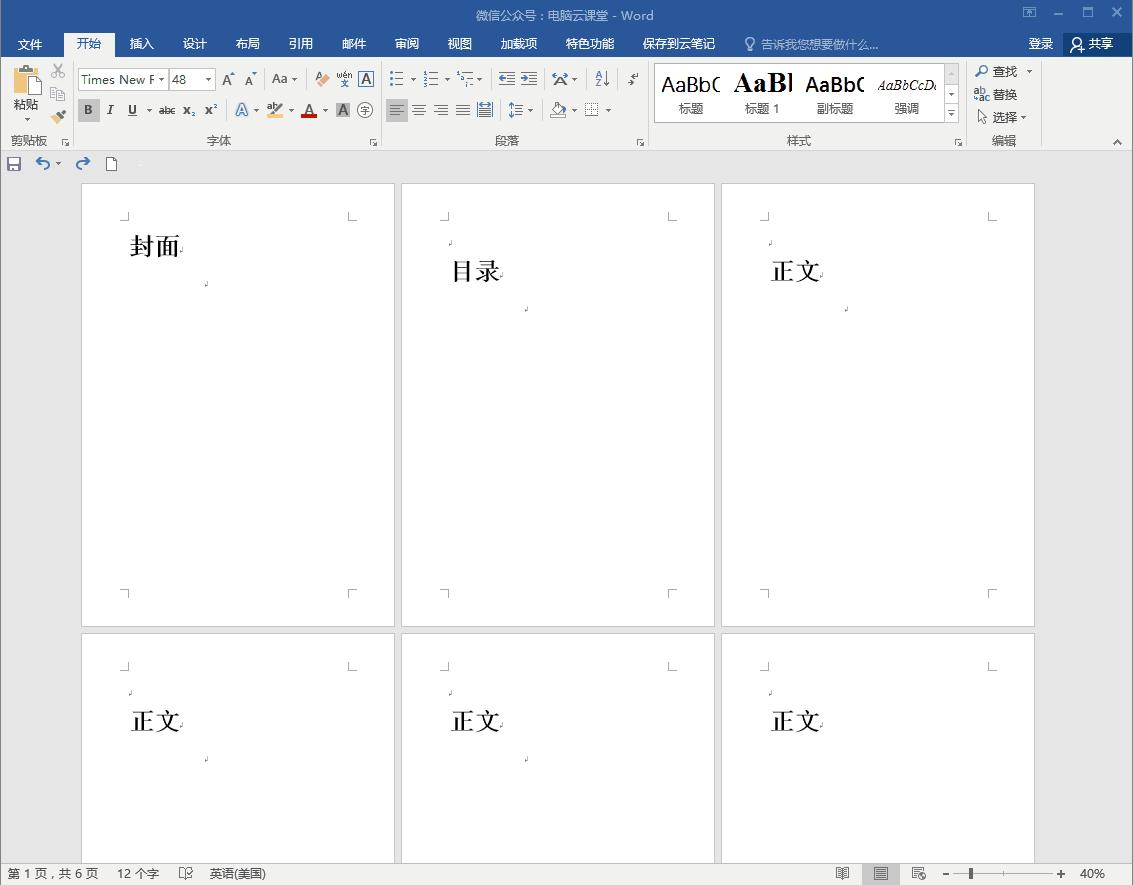Open spelling proofing status icon

(x=186, y=873)
